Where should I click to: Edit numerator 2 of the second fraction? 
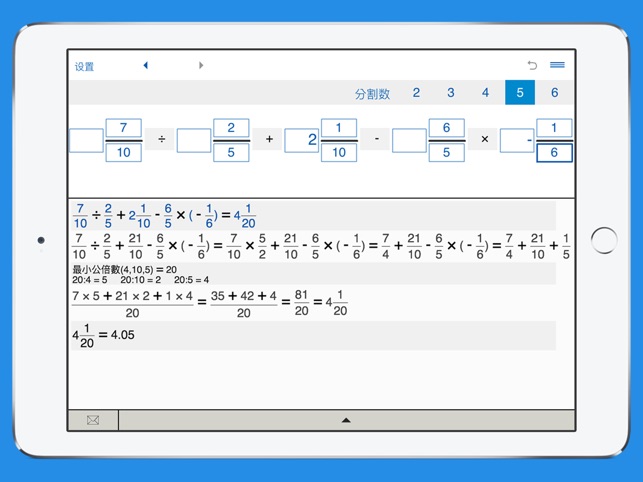[x=231, y=128]
